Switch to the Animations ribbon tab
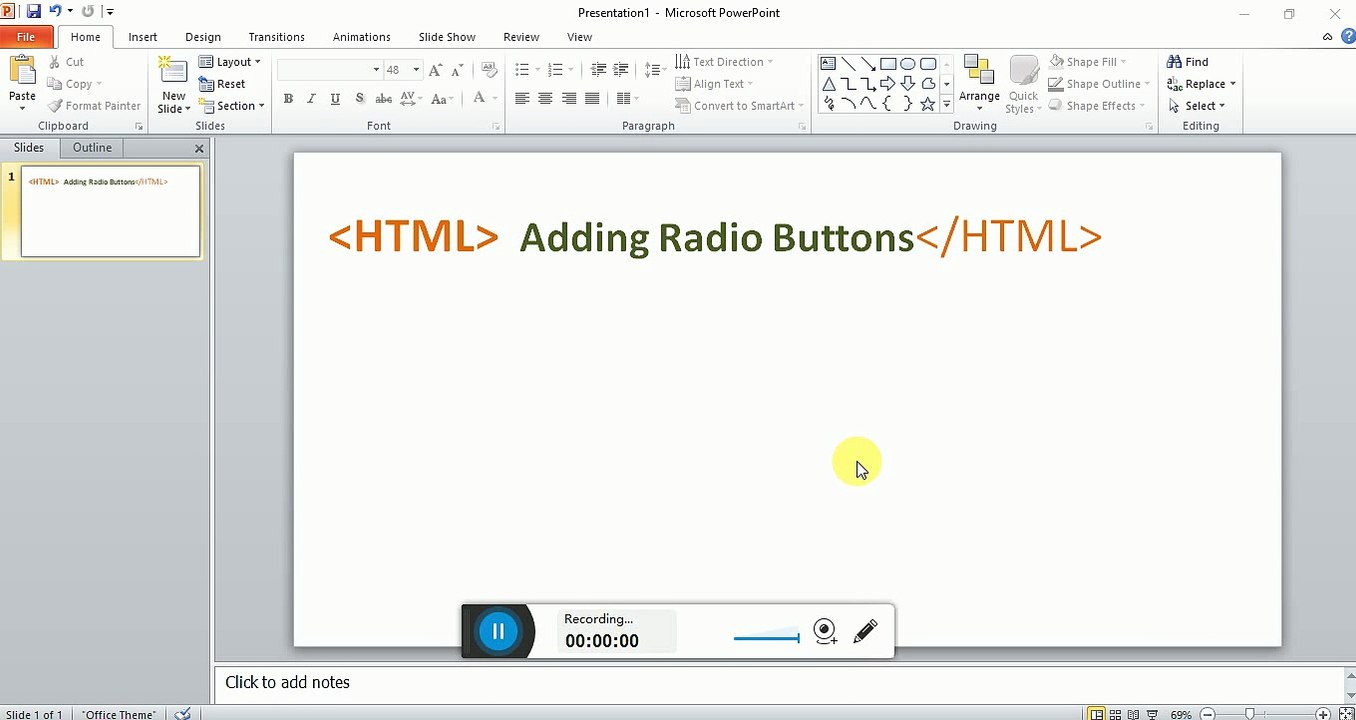This screenshot has width=1356, height=720. tap(361, 37)
